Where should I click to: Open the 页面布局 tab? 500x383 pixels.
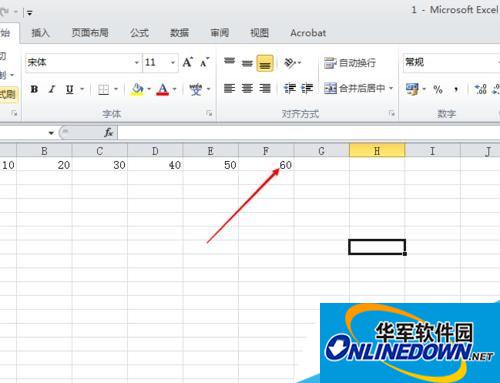90,33
